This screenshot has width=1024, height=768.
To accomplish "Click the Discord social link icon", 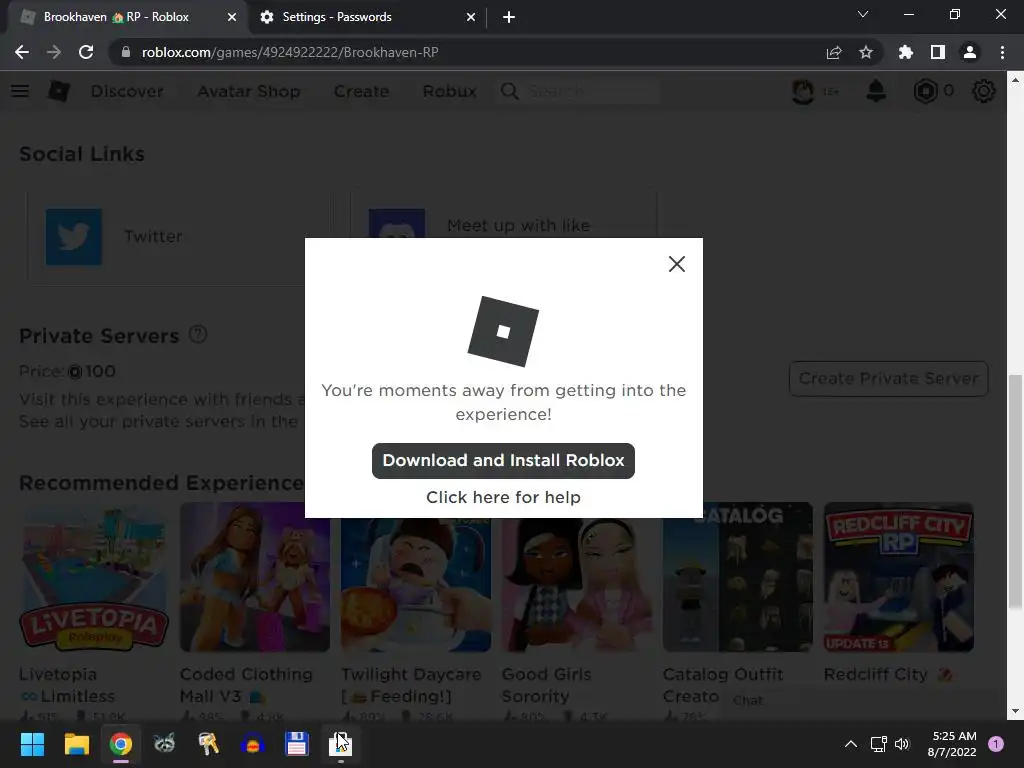I will click(x=396, y=223).
